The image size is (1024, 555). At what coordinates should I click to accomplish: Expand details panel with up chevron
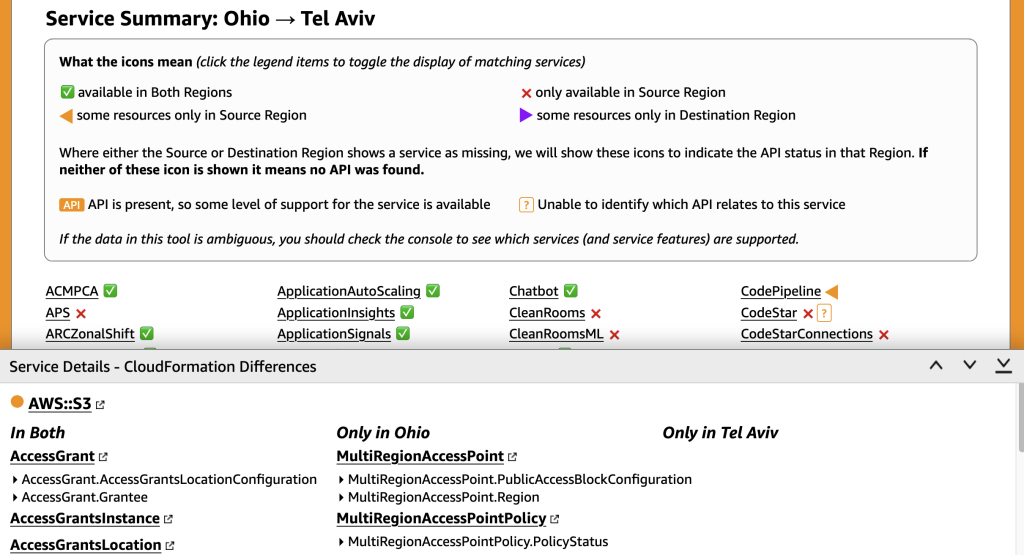936,366
